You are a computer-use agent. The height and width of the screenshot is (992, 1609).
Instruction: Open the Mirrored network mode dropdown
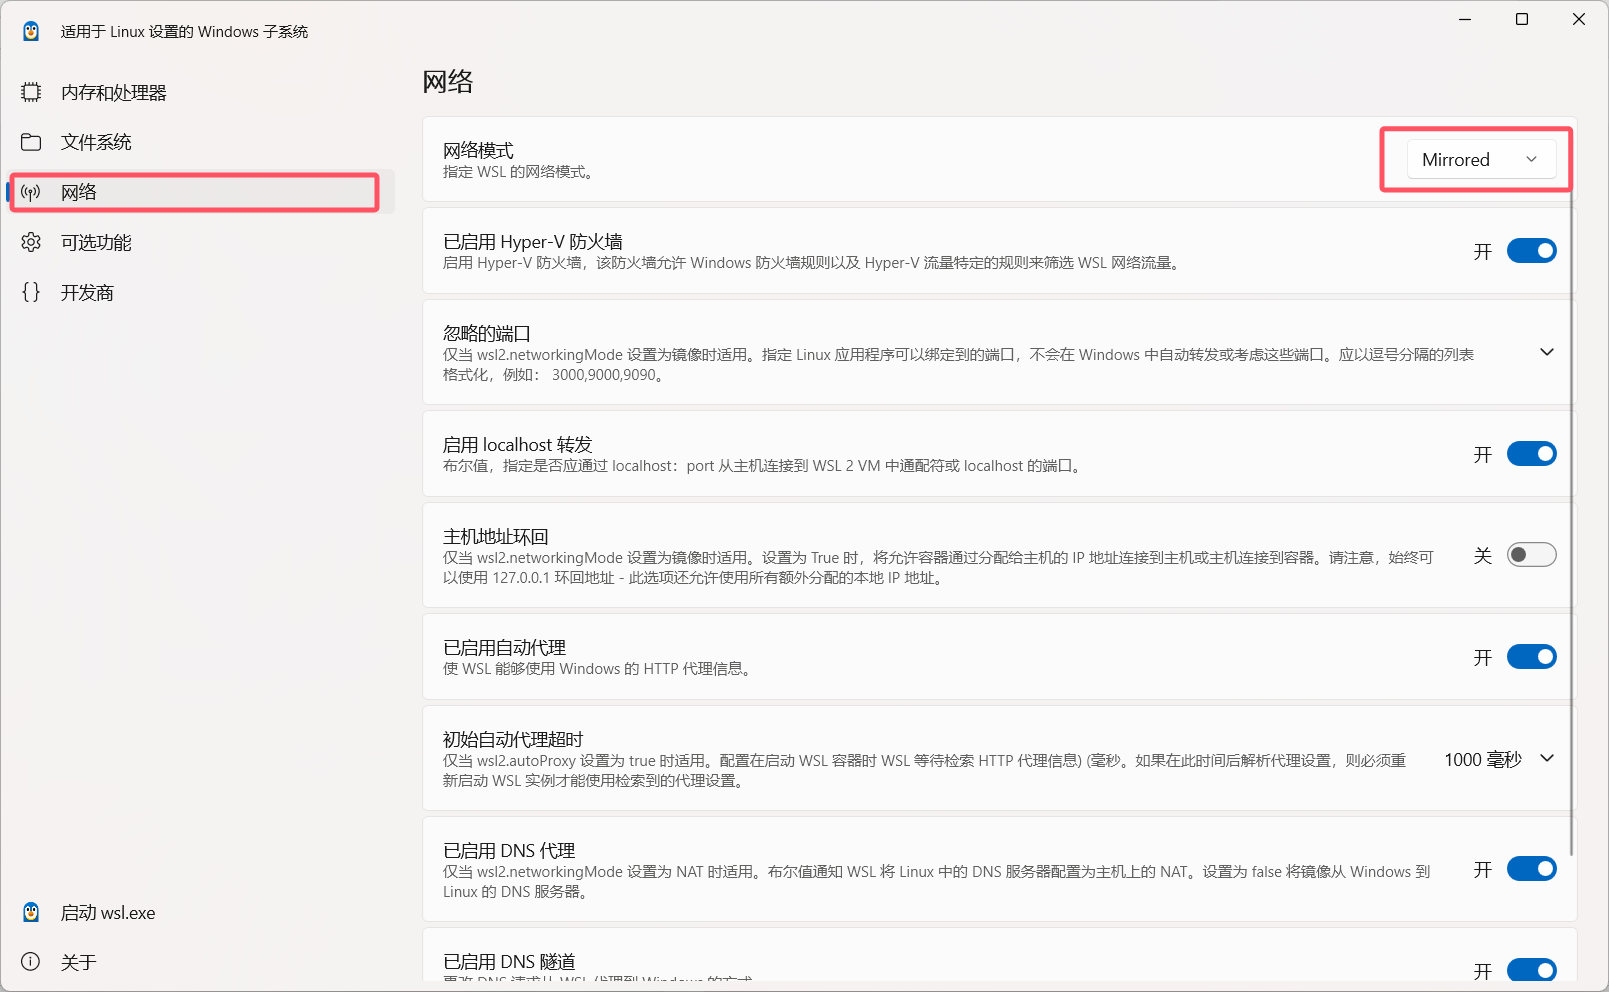pyautogui.click(x=1481, y=160)
